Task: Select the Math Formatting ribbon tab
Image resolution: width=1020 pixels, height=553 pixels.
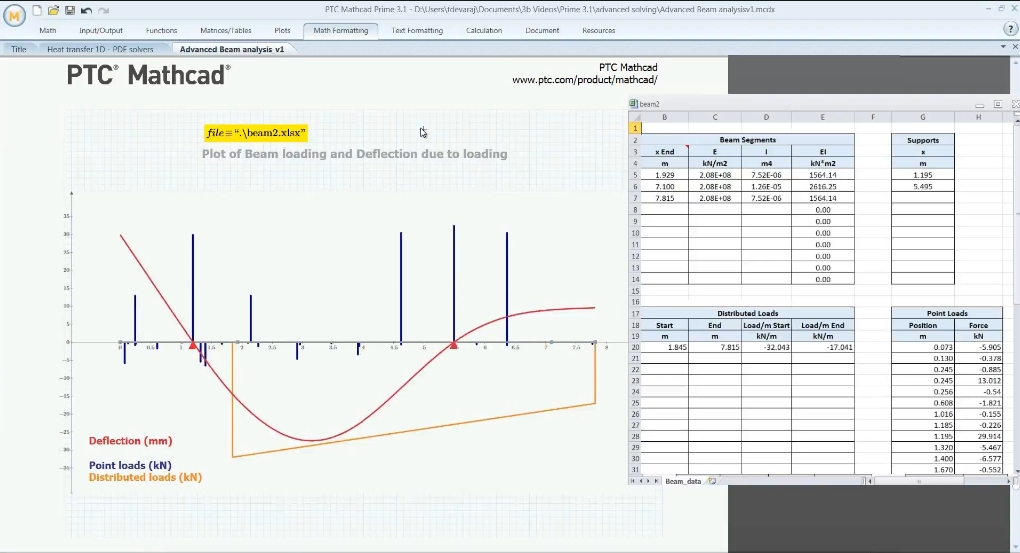Action: click(340, 31)
